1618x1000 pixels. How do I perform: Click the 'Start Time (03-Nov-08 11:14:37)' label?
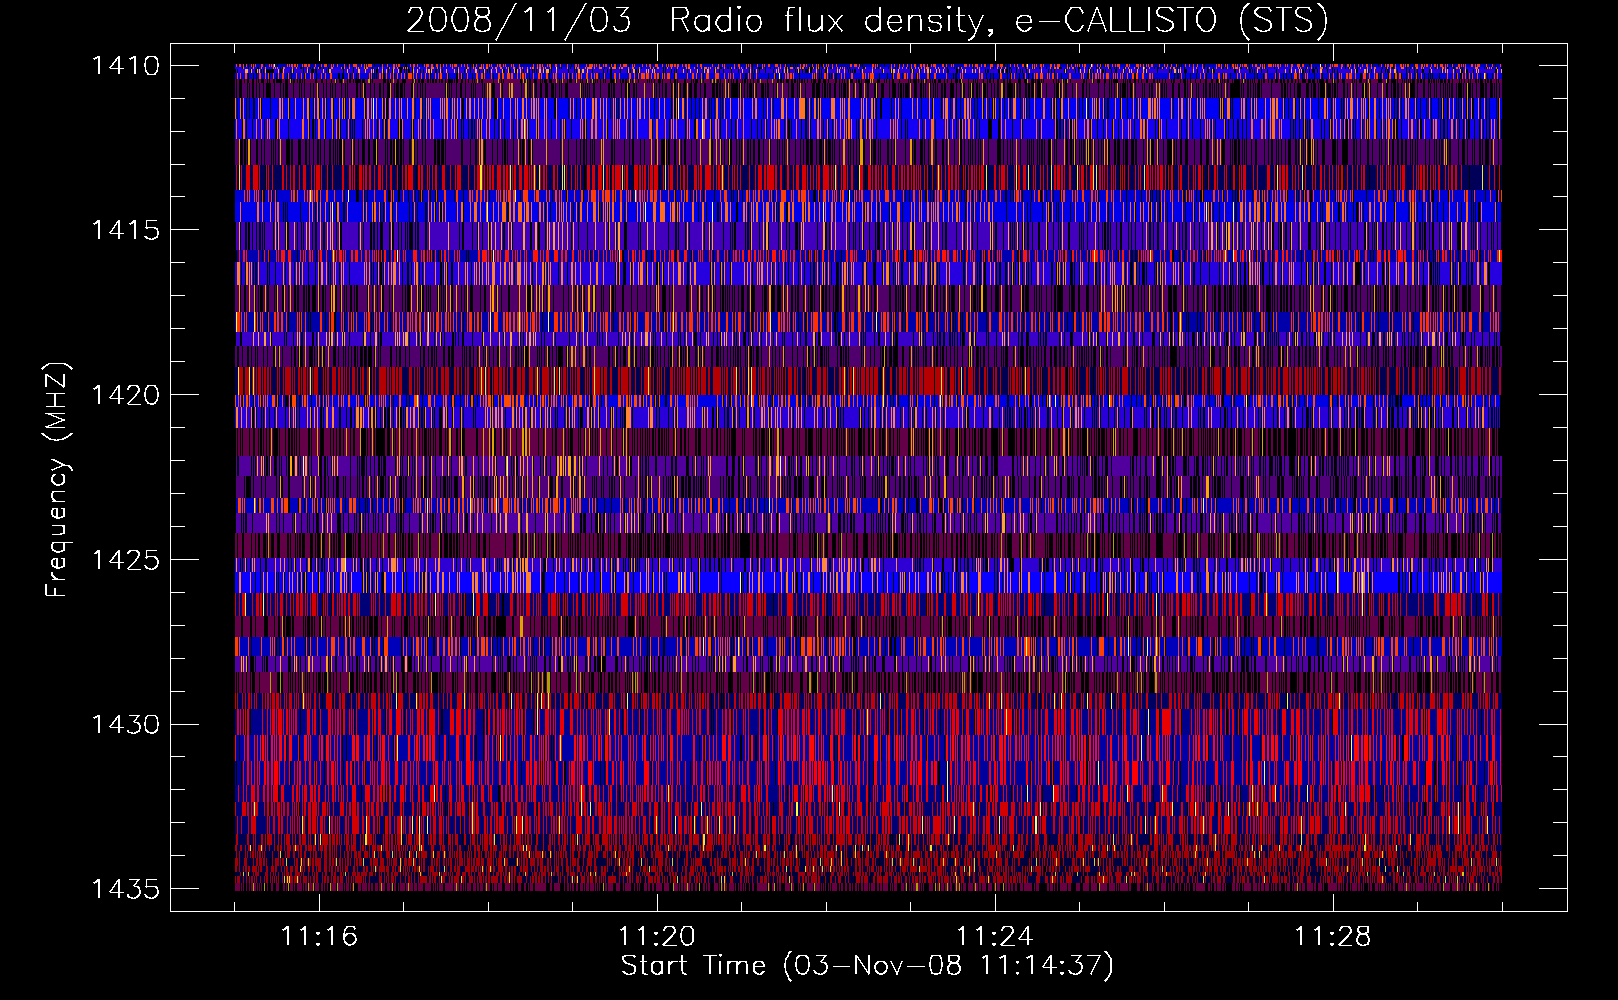[867, 966]
